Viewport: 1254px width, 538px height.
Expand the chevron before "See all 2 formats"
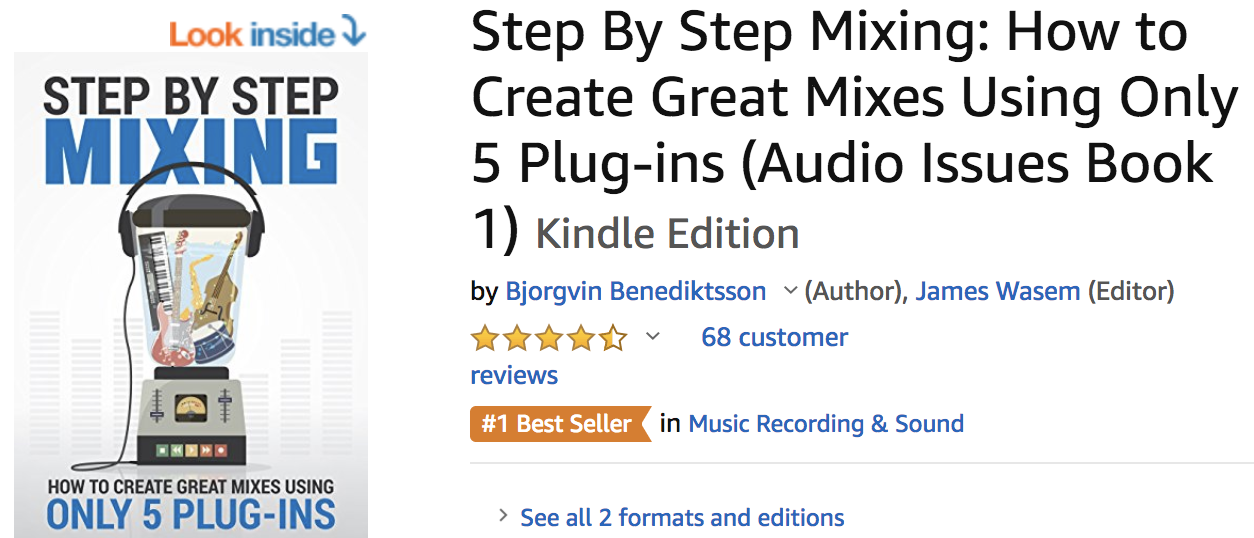[x=503, y=517]
